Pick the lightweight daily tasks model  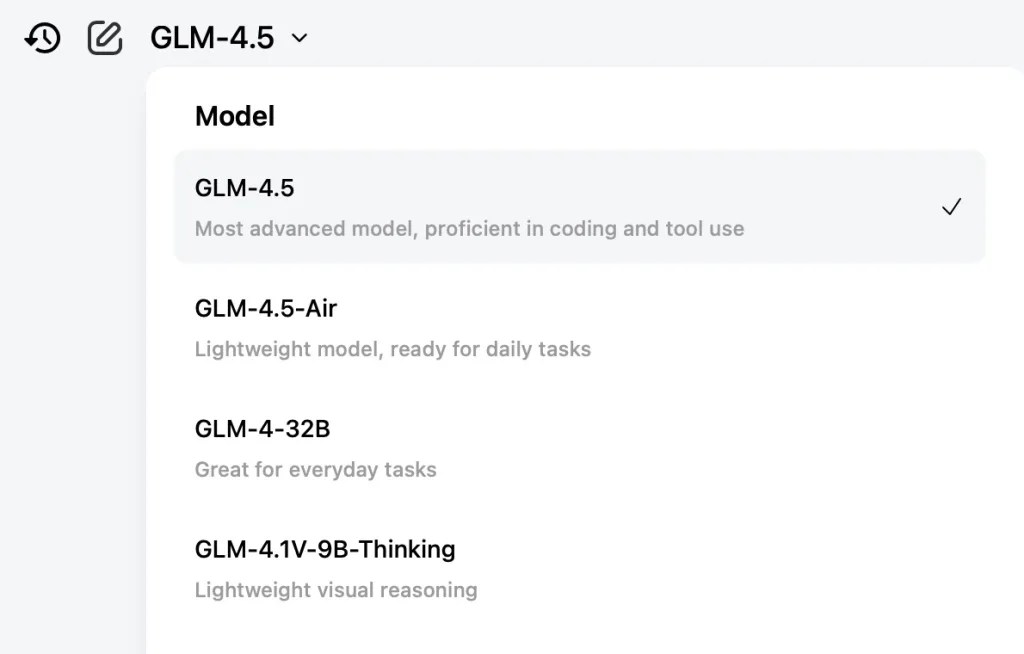(579, 328)
